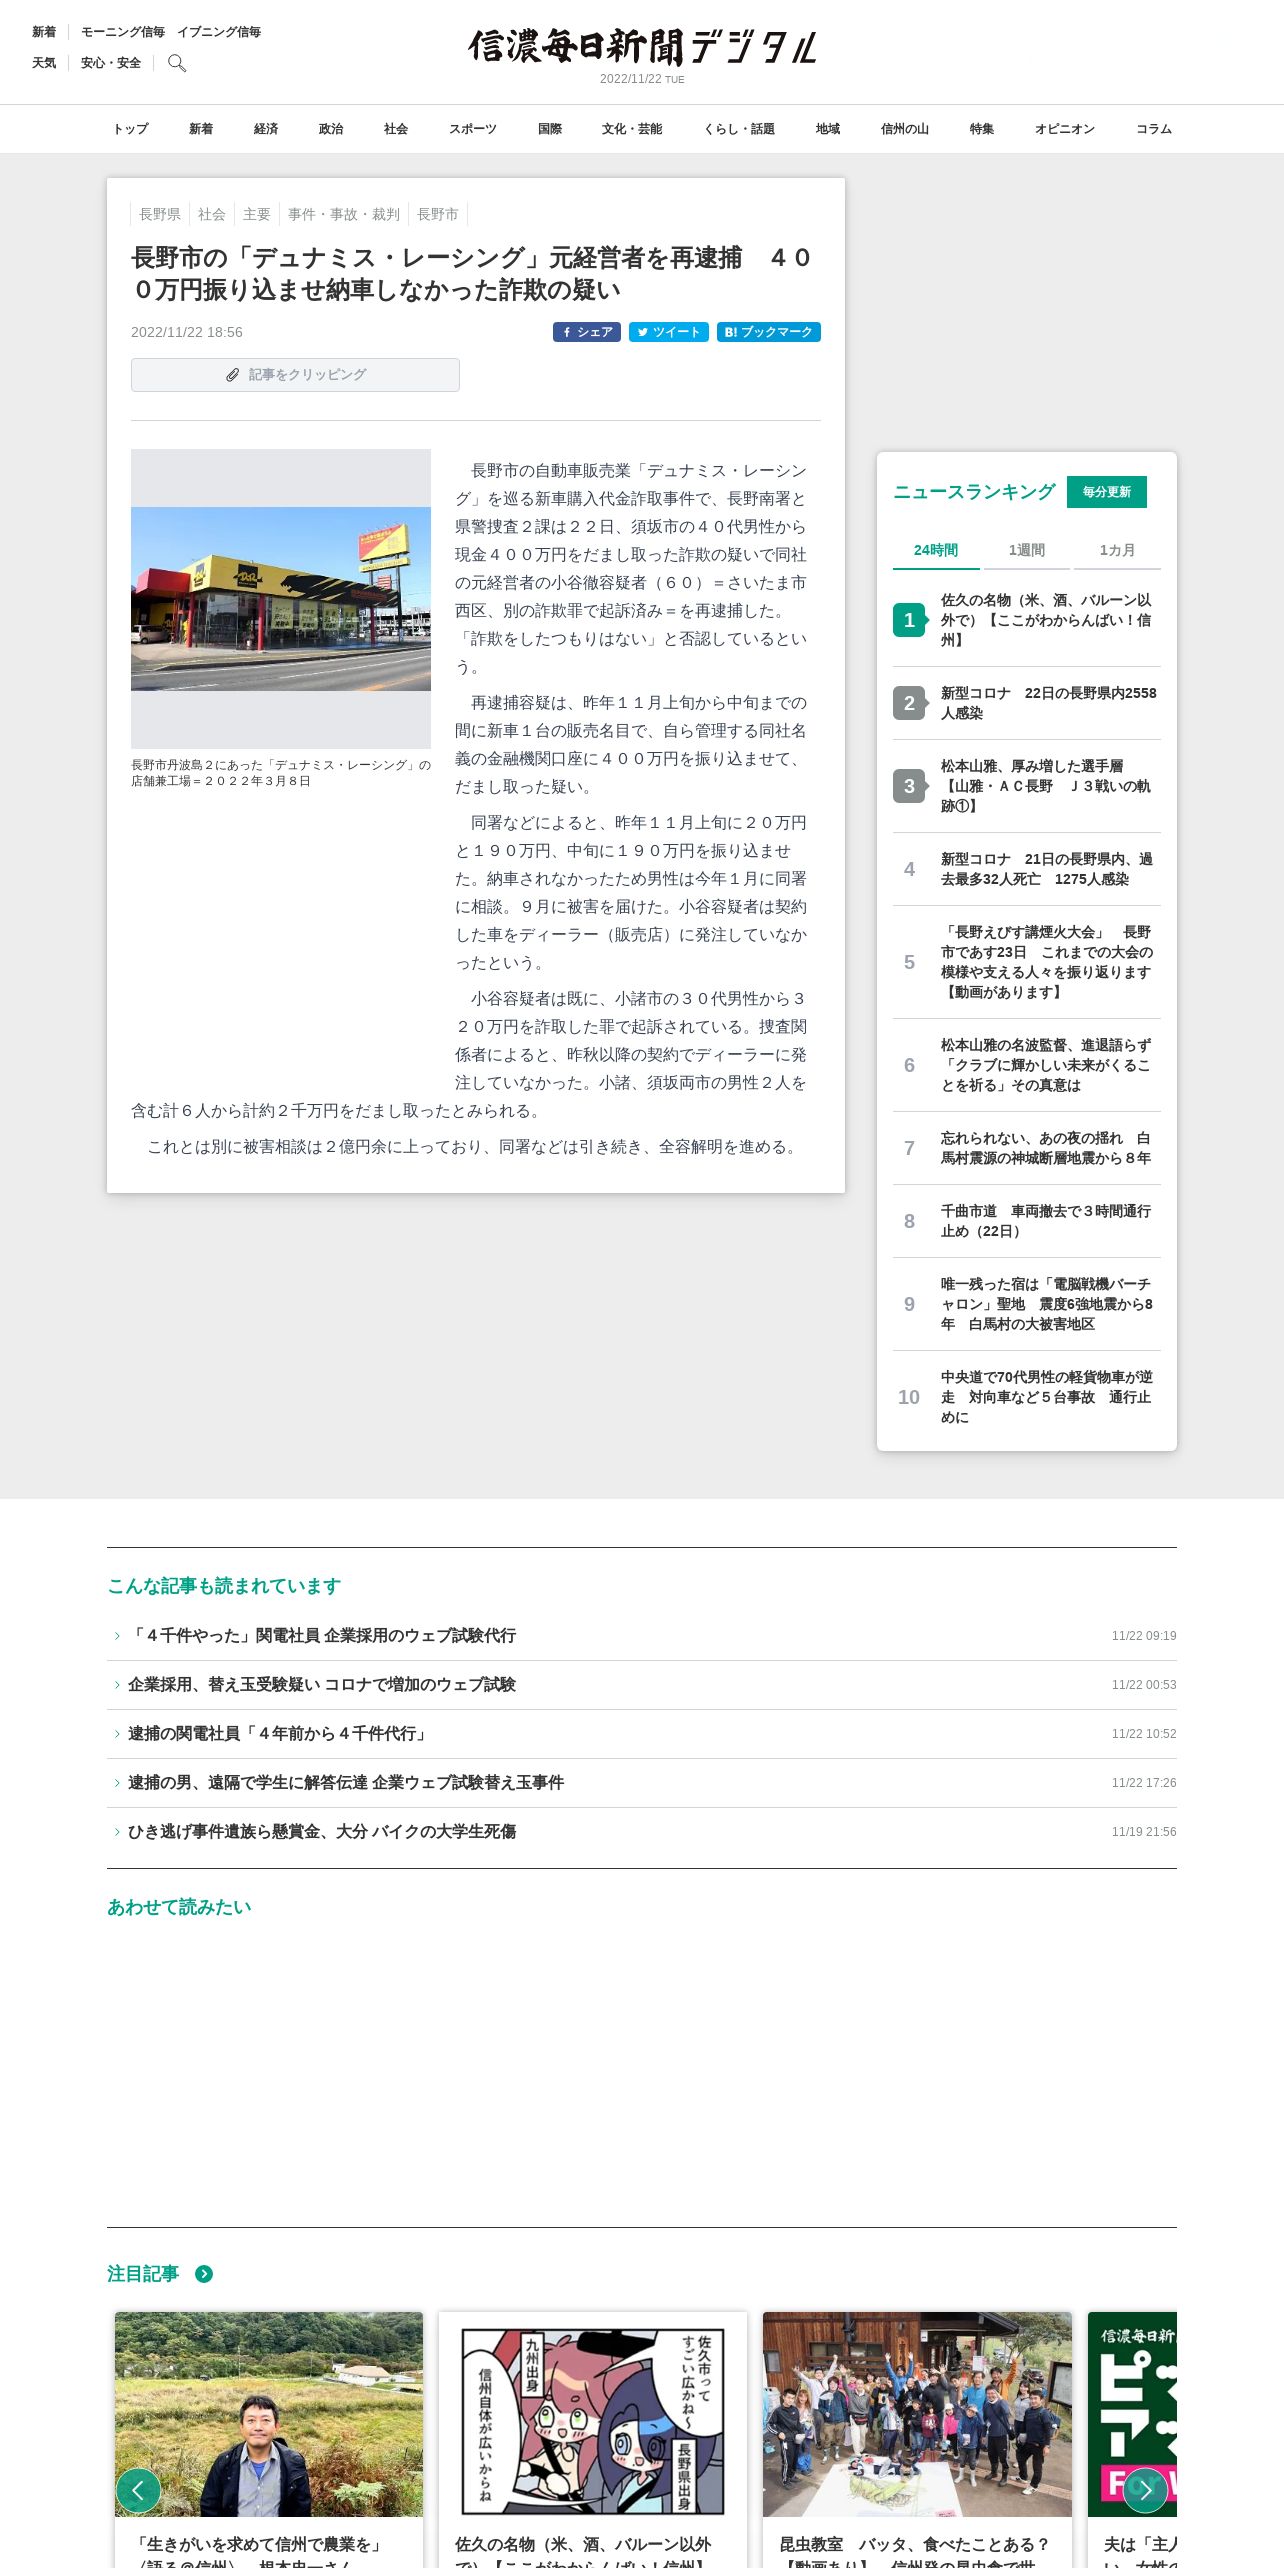Open farmer photo card 生きがいを求めて信州で農業を

(269, 2439)
